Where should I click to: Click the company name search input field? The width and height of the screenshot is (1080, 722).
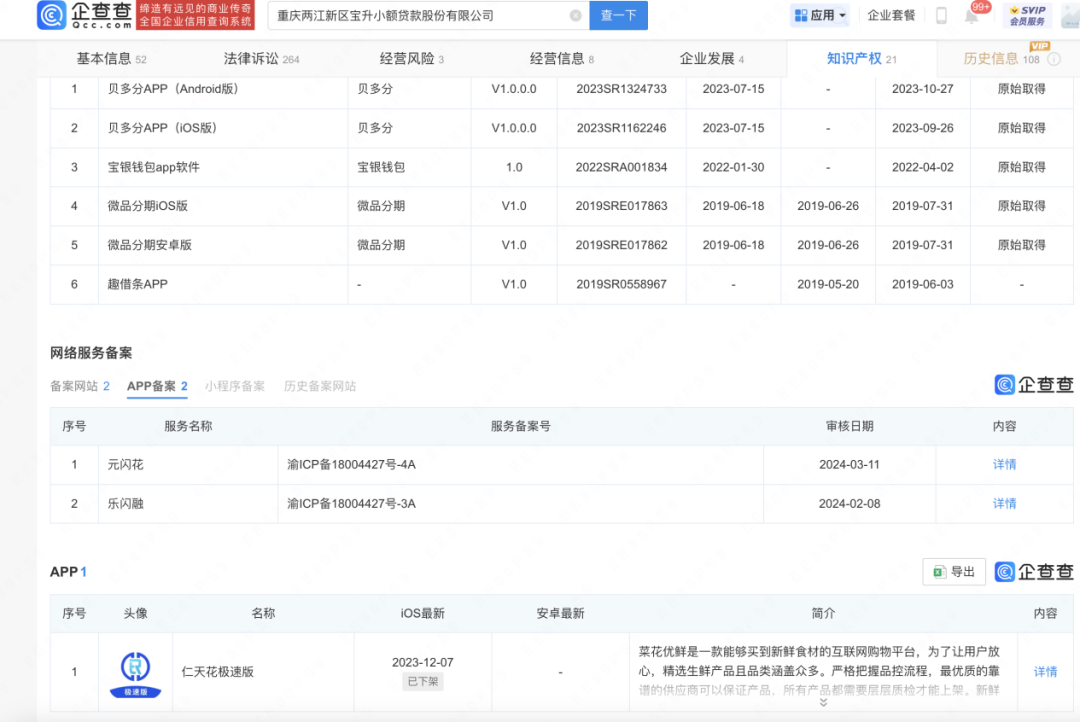(420, 16)
